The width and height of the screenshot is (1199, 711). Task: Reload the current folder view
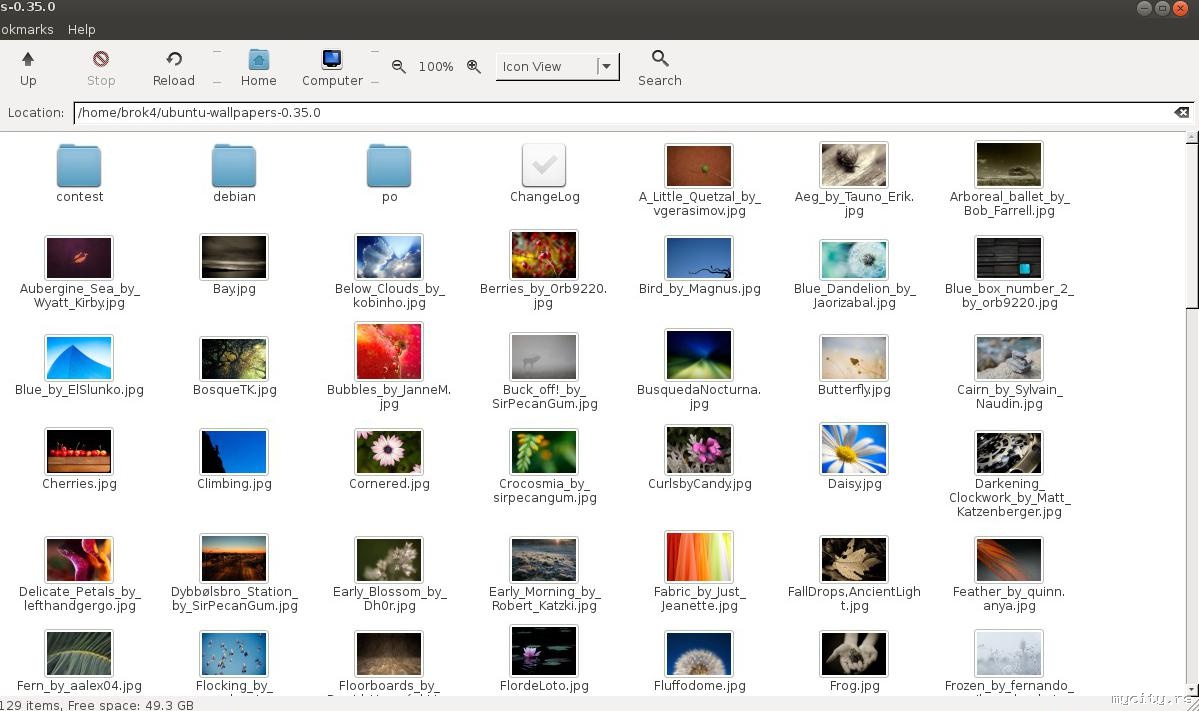tap(174, 68)
